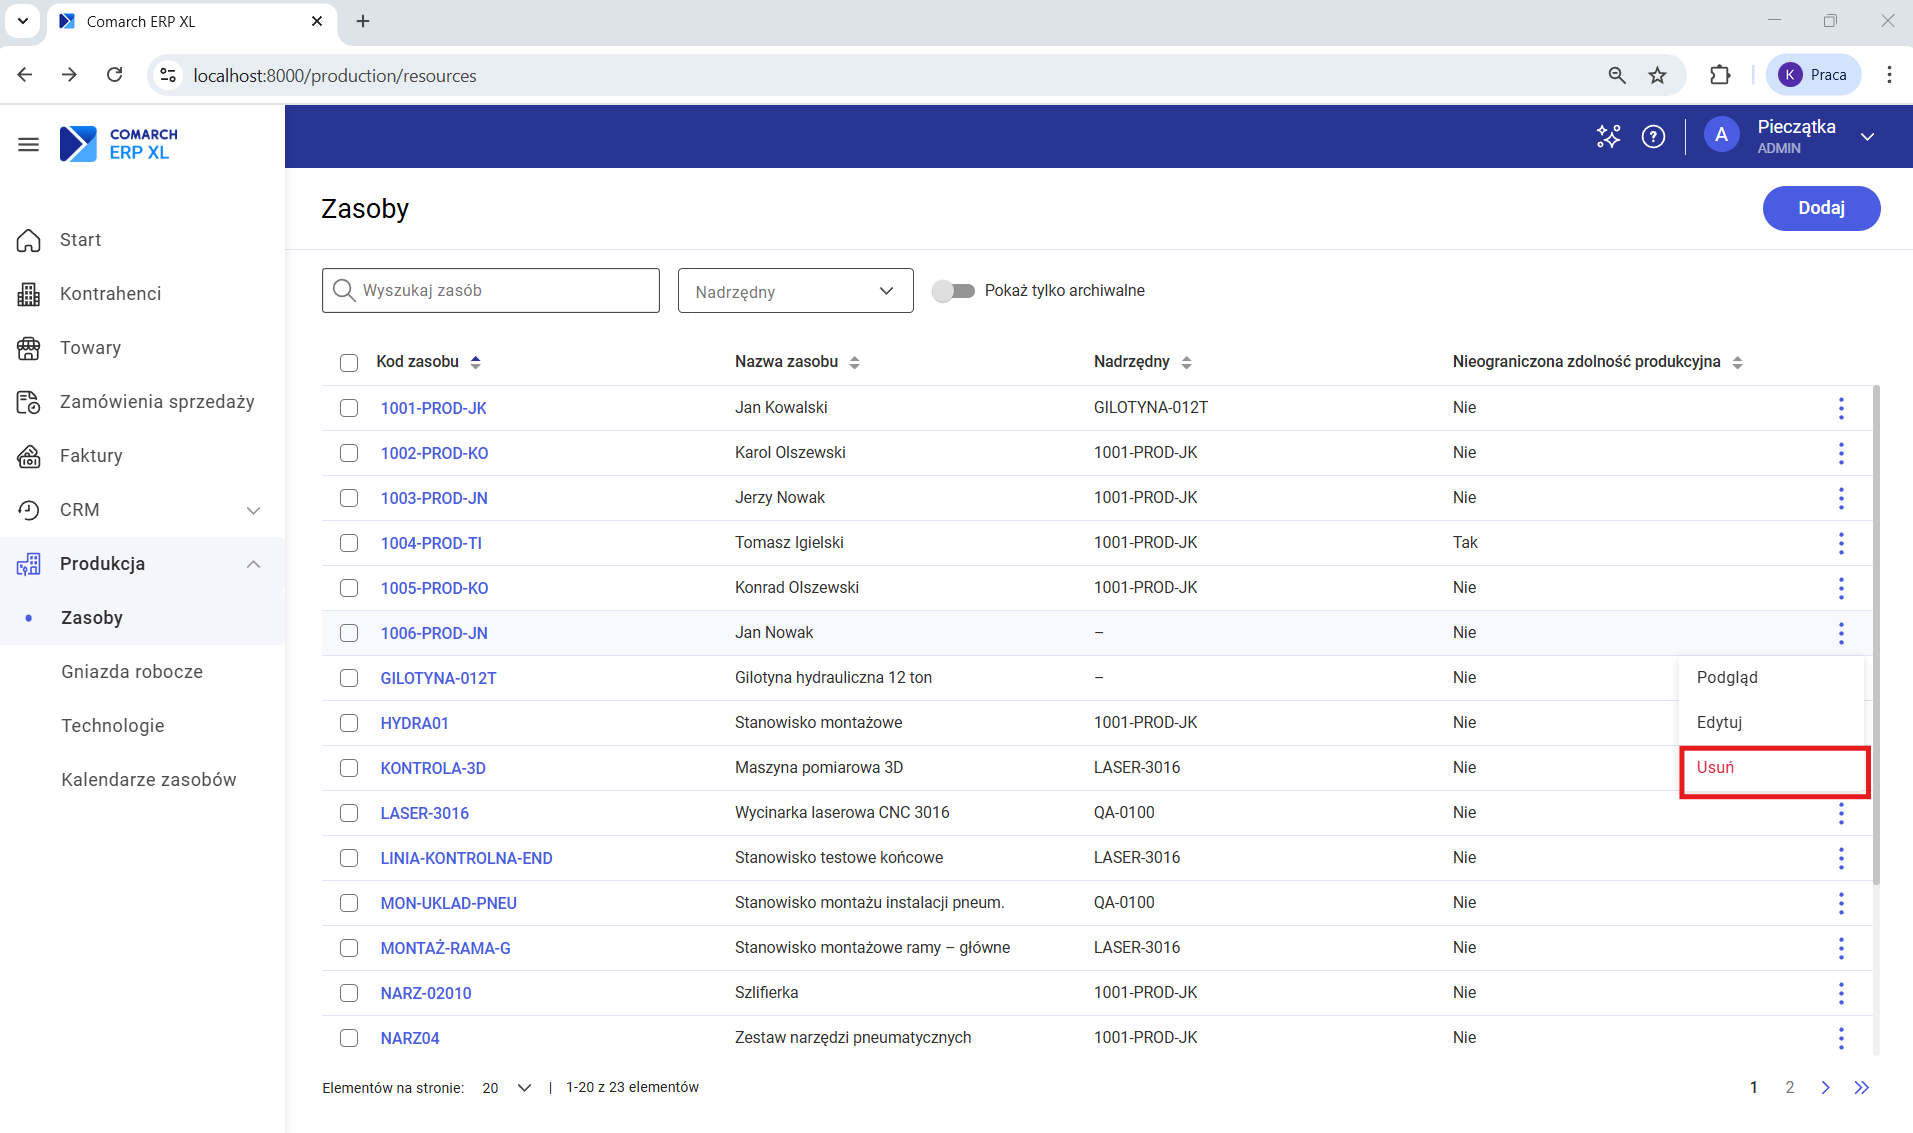This screenshot has height=1133, width=1913.
Task: Open the Kontrahenci building icon
Action: 29,294
